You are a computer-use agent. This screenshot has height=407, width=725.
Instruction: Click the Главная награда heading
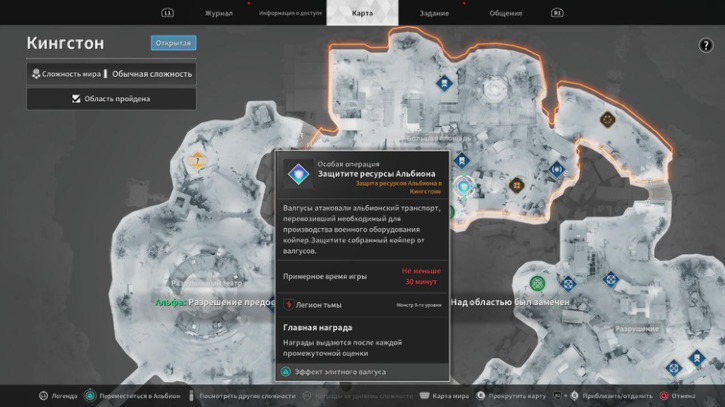tap(317, 327)
